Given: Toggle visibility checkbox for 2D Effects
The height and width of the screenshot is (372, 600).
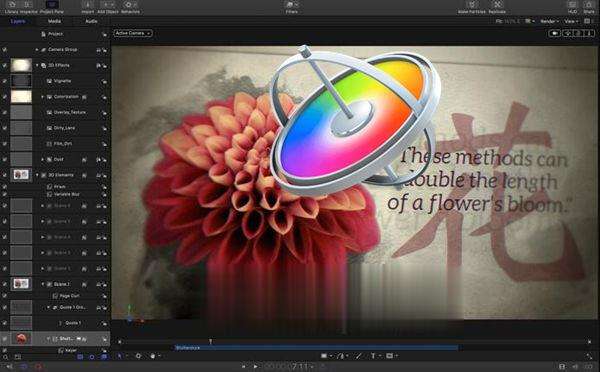Looking at the screenshot, I should 5,65.
